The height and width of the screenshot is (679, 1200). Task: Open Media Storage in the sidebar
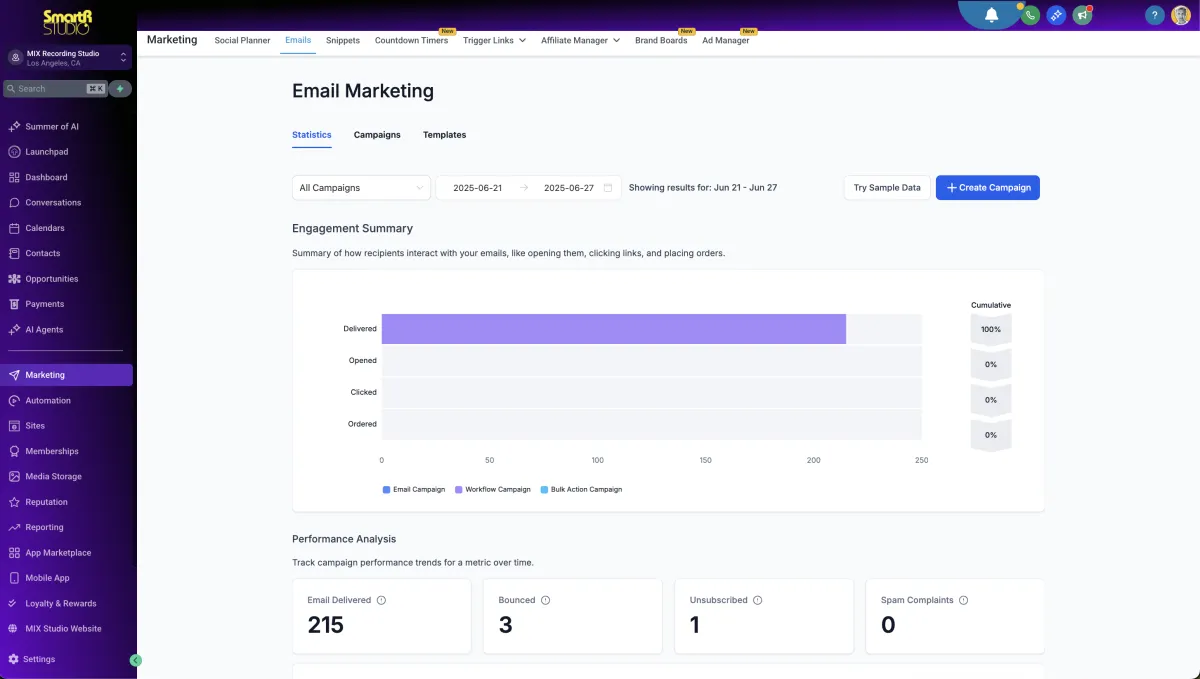click(52, 476)
